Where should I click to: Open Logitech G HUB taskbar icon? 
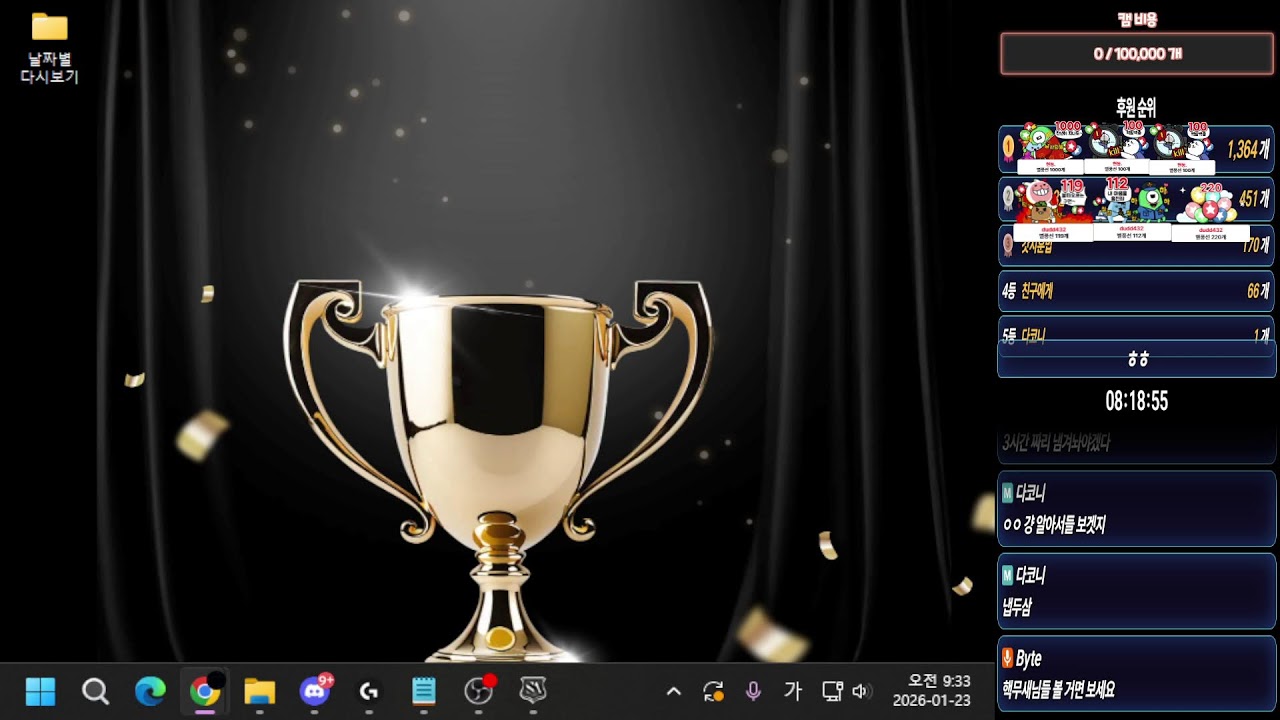[x=369, y=691]
